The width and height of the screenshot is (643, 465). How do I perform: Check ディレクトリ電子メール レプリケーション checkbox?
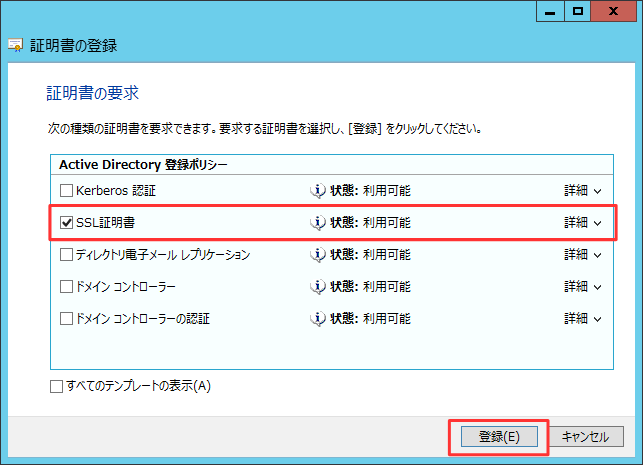pos(66,255)
